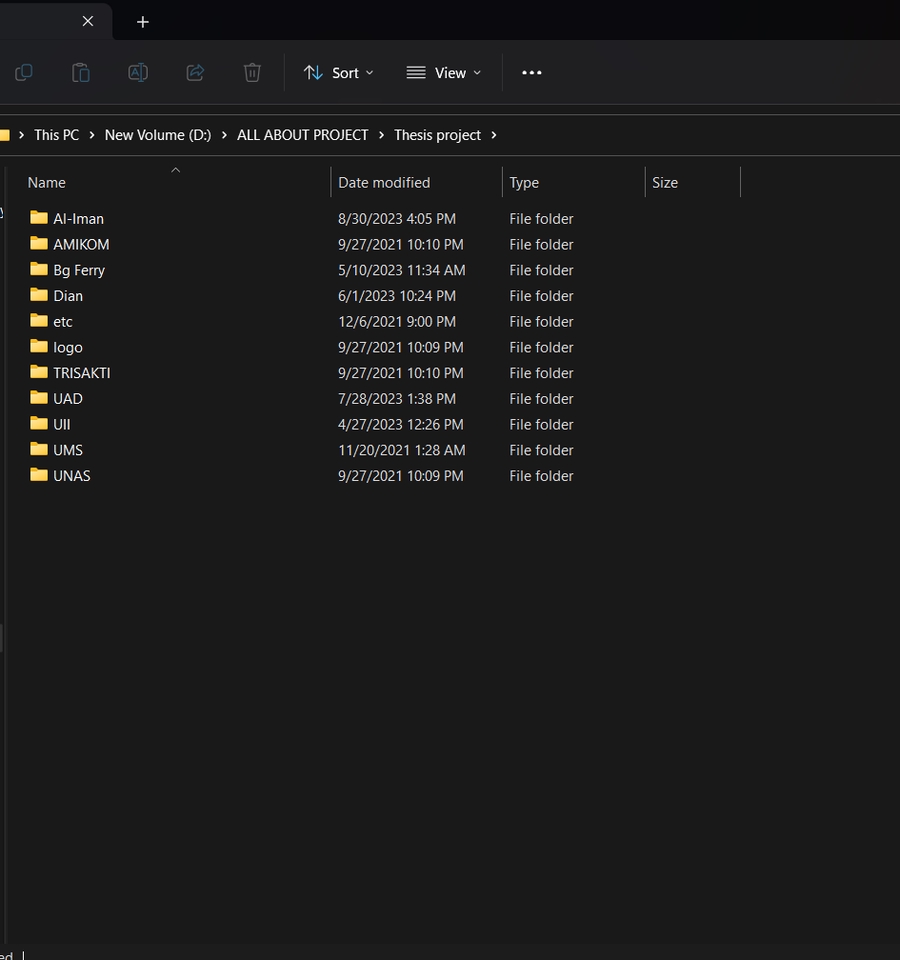This screenshot has width=900, height=960.
Task: Click the Al-Iman folder name
Action: coord(78,219)
